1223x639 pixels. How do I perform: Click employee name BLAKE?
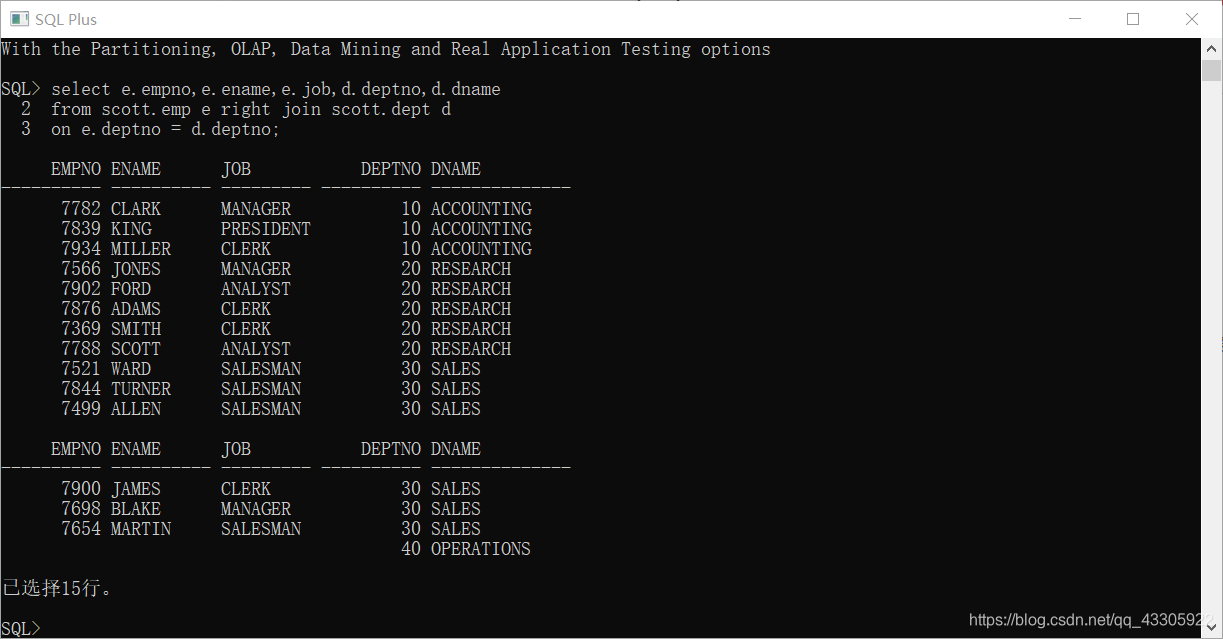point(136,509)
